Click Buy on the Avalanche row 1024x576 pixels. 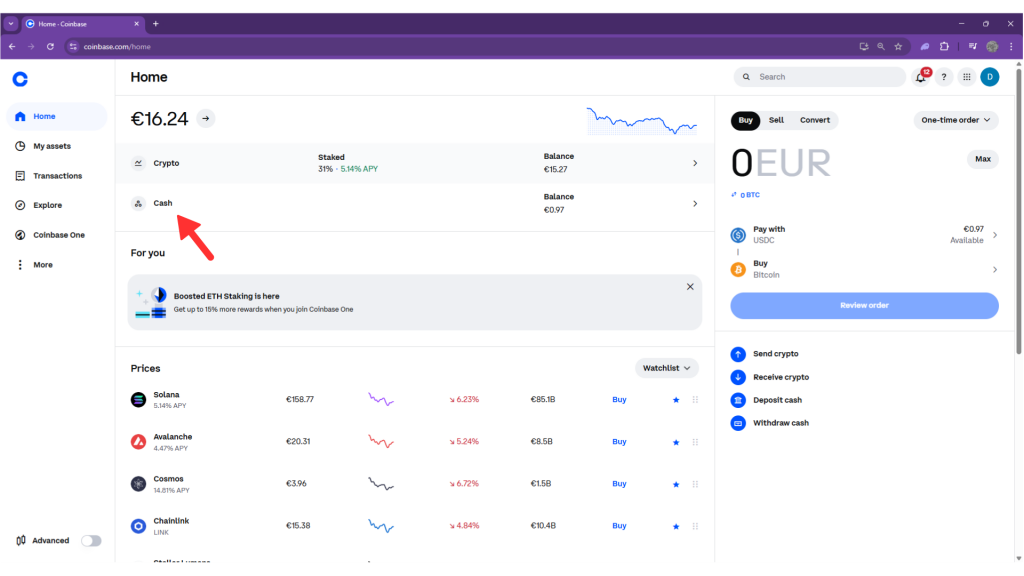pos(619,442)
